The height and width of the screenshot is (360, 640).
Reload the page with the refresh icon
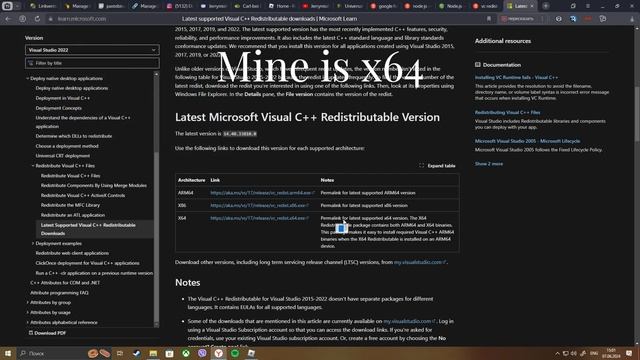point(37,19)
